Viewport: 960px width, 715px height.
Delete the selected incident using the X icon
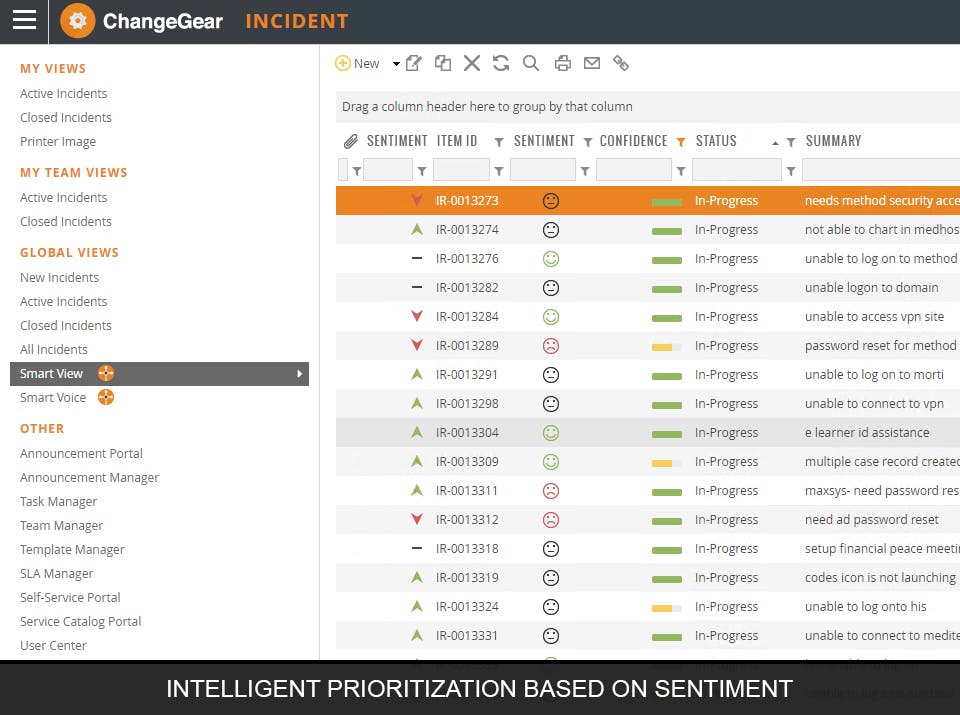pos(472,63)
